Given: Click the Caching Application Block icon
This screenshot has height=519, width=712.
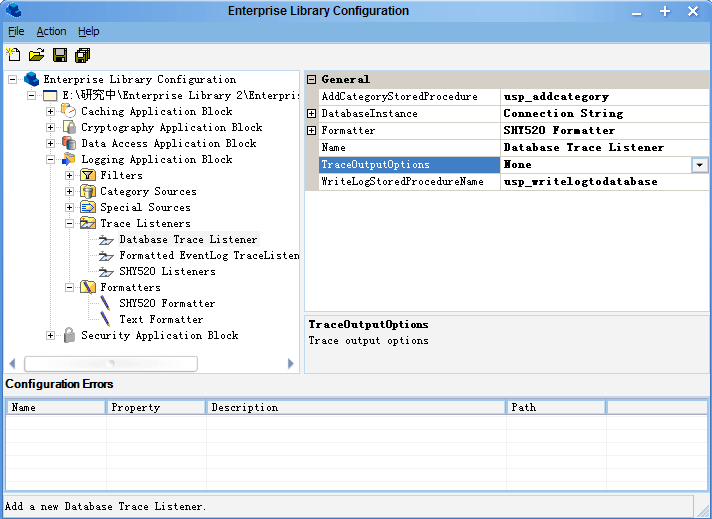Looking at the screenshot, I should [x=69, y=111].
